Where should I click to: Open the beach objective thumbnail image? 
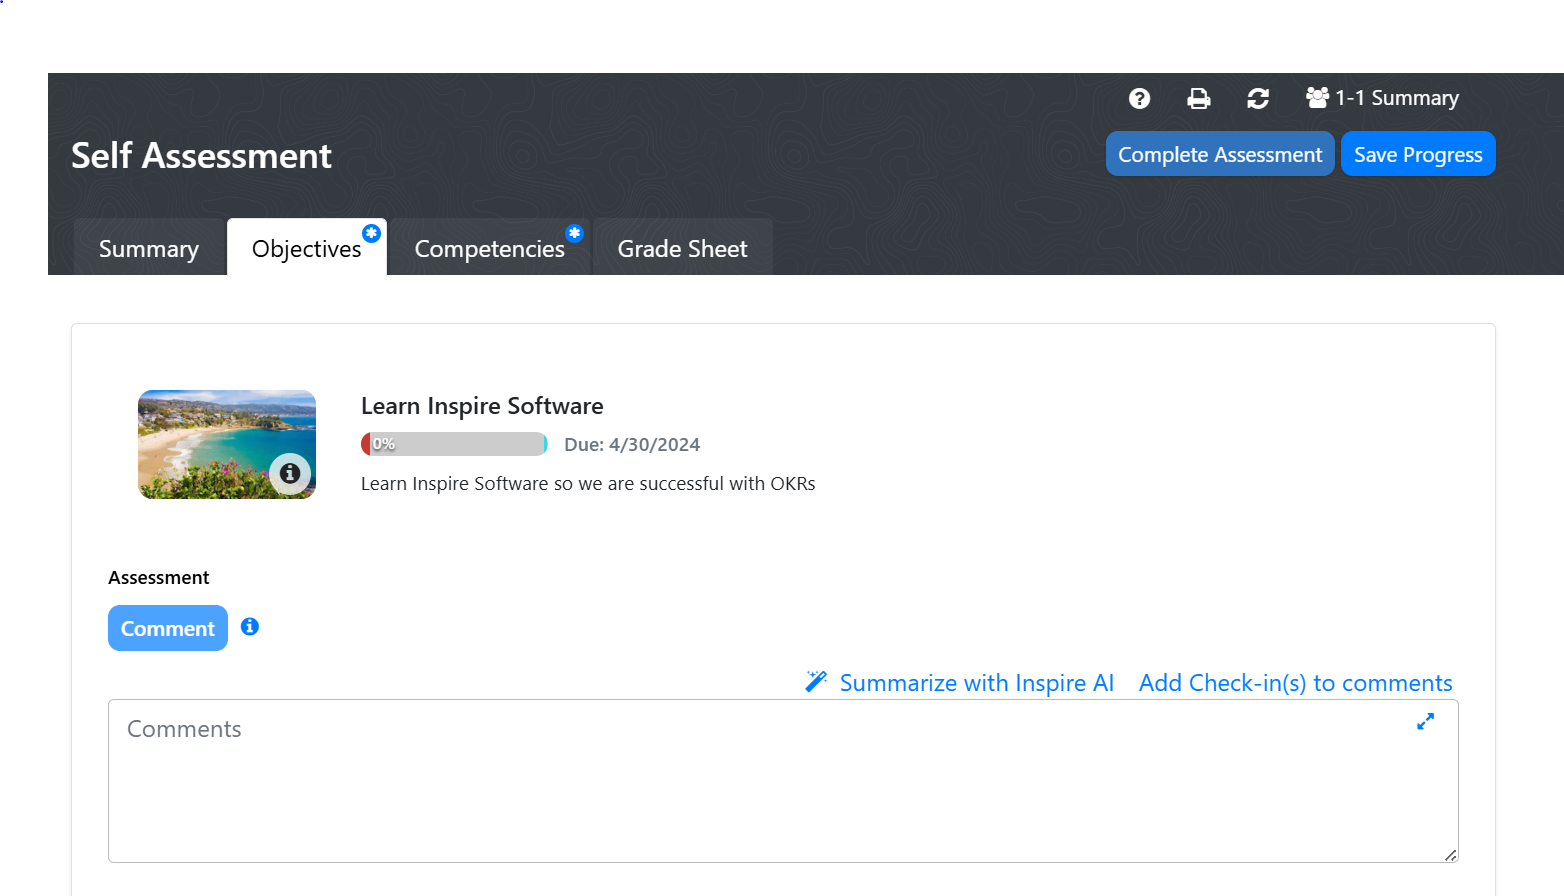click(227, 444)
